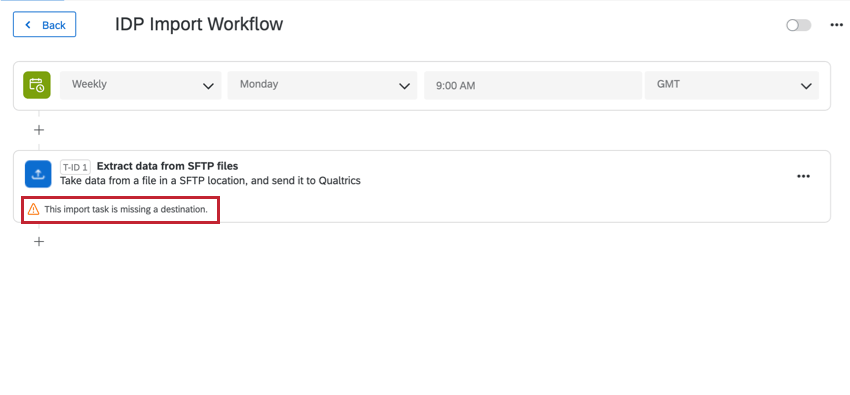Click the T-ID 1 task badge
This screenshot has height=395, width=850.
75,167
